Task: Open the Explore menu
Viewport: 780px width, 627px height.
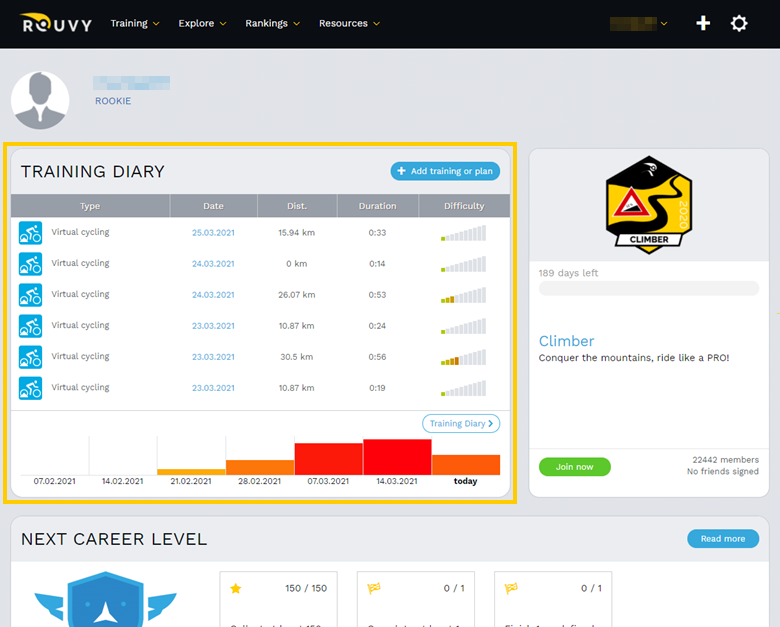Action: [202, 23]
